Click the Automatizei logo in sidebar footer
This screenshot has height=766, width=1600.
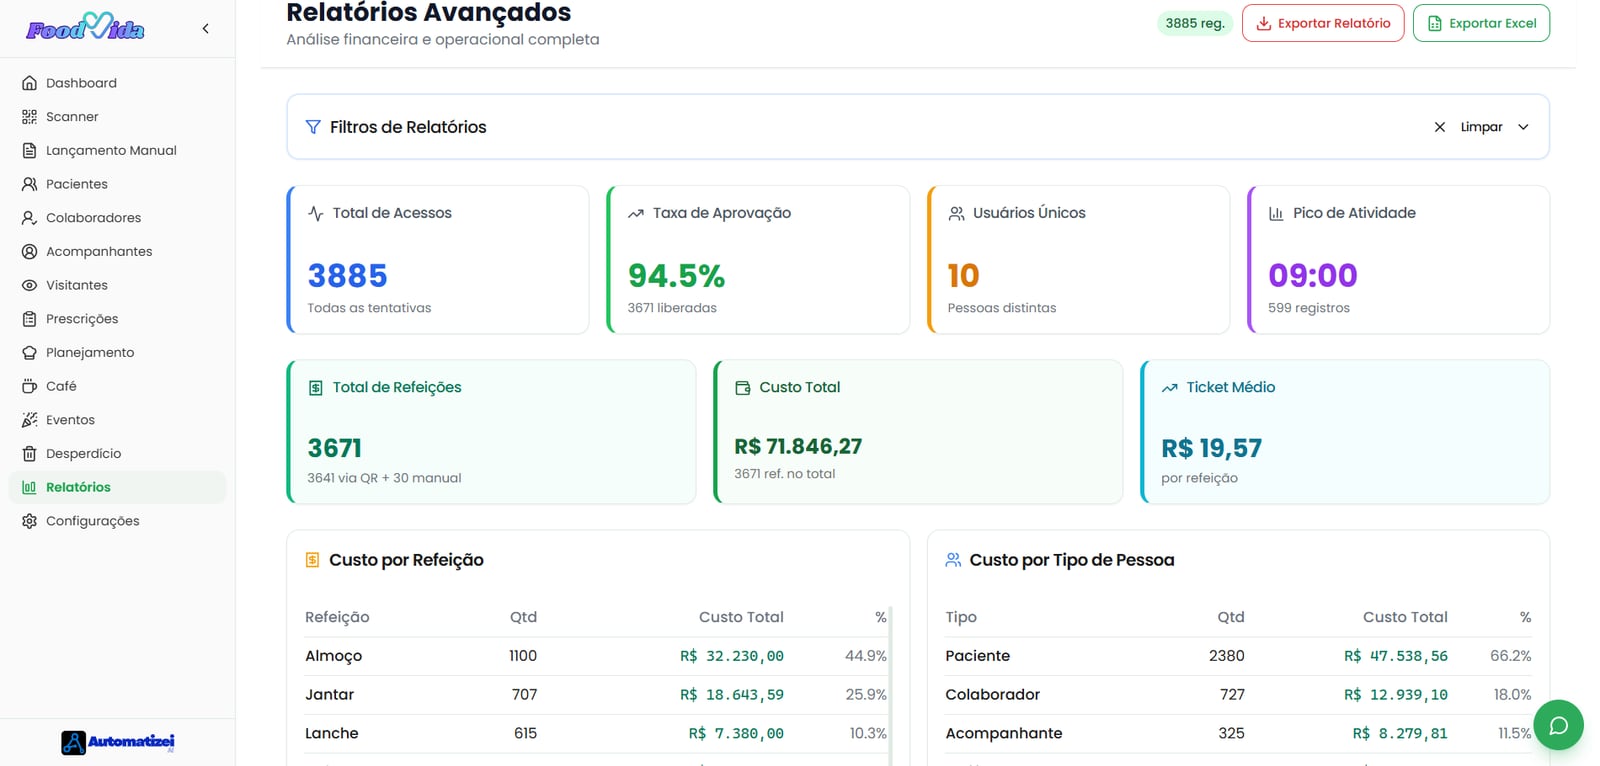tap(118, 742)
